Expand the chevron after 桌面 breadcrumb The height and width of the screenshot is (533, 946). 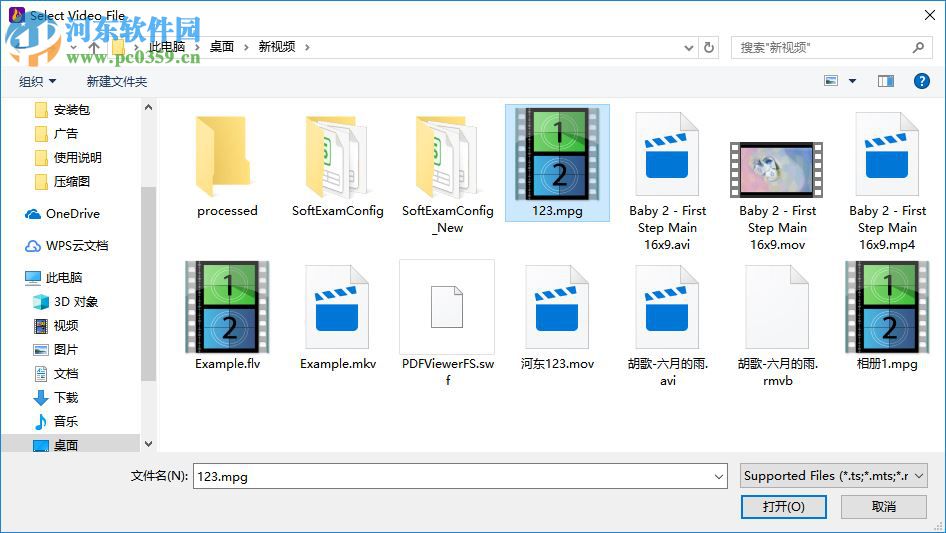click(246, 47)
